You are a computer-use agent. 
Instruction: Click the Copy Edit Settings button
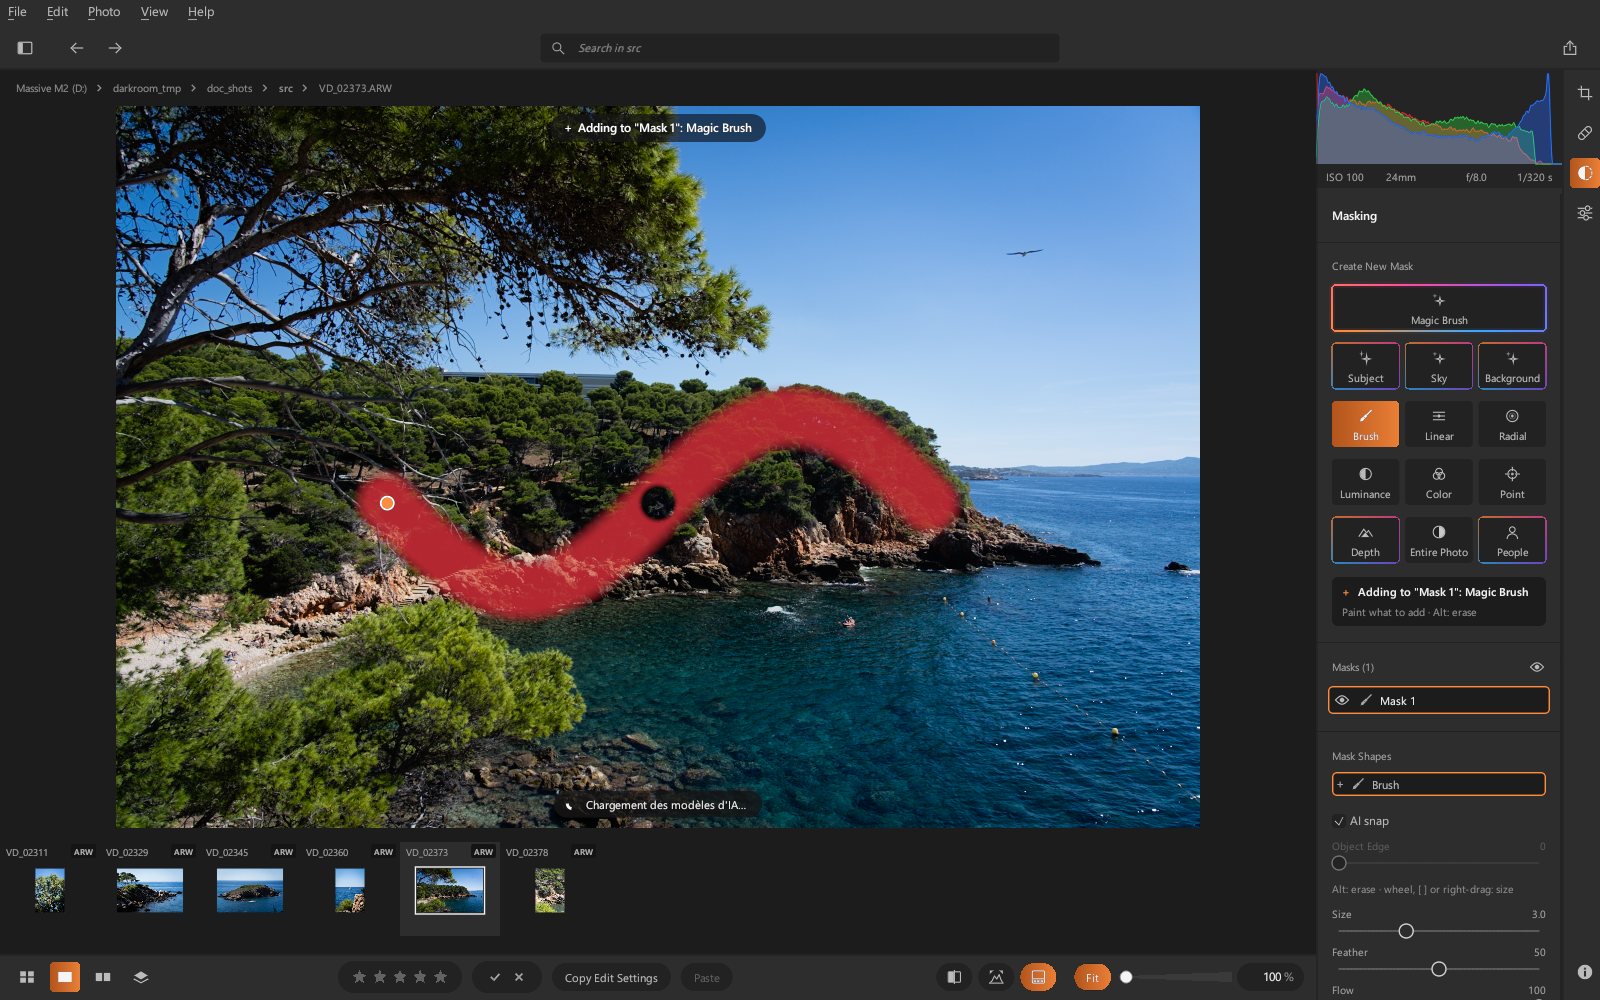click(x=611, y=977)
